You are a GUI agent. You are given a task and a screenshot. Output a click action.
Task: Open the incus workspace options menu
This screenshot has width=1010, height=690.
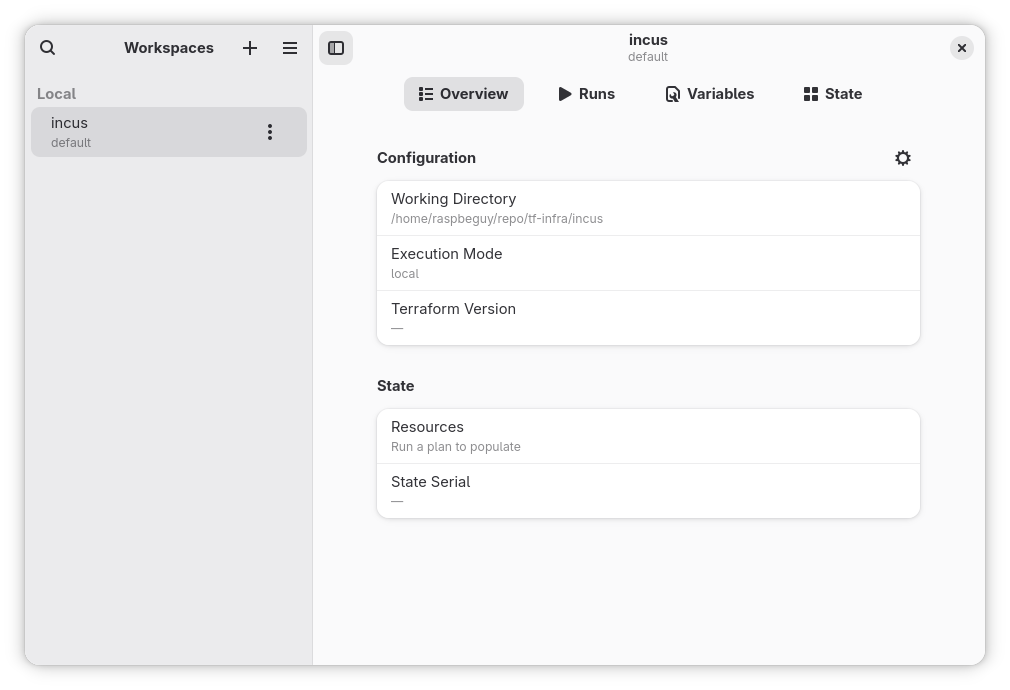[x=270, y=132]
